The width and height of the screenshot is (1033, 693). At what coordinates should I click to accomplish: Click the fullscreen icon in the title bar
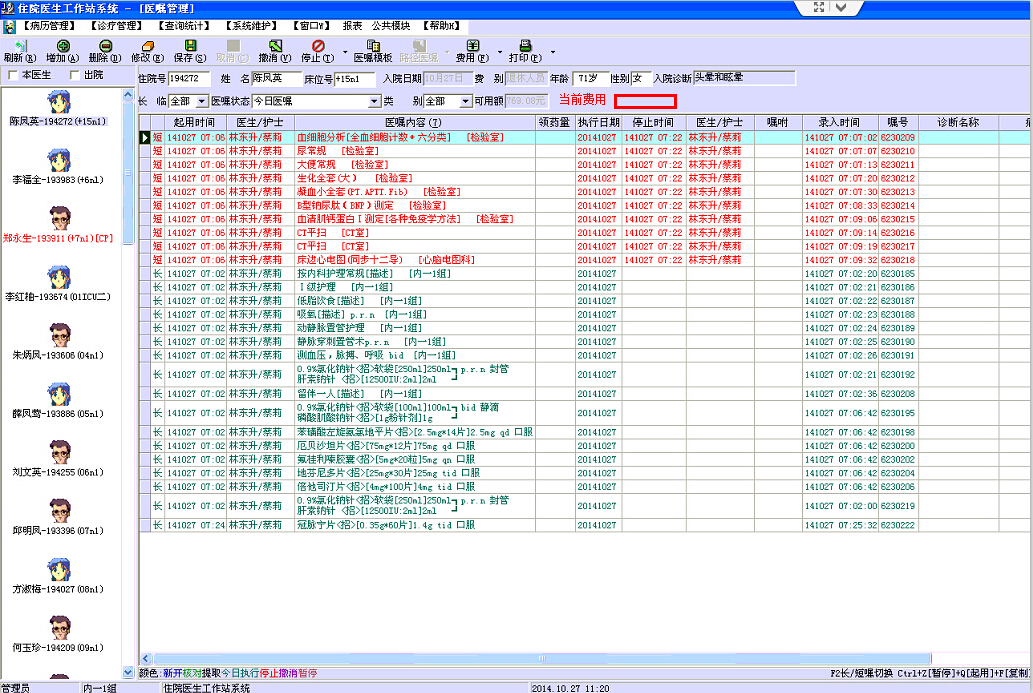click(x=818, y=7)
